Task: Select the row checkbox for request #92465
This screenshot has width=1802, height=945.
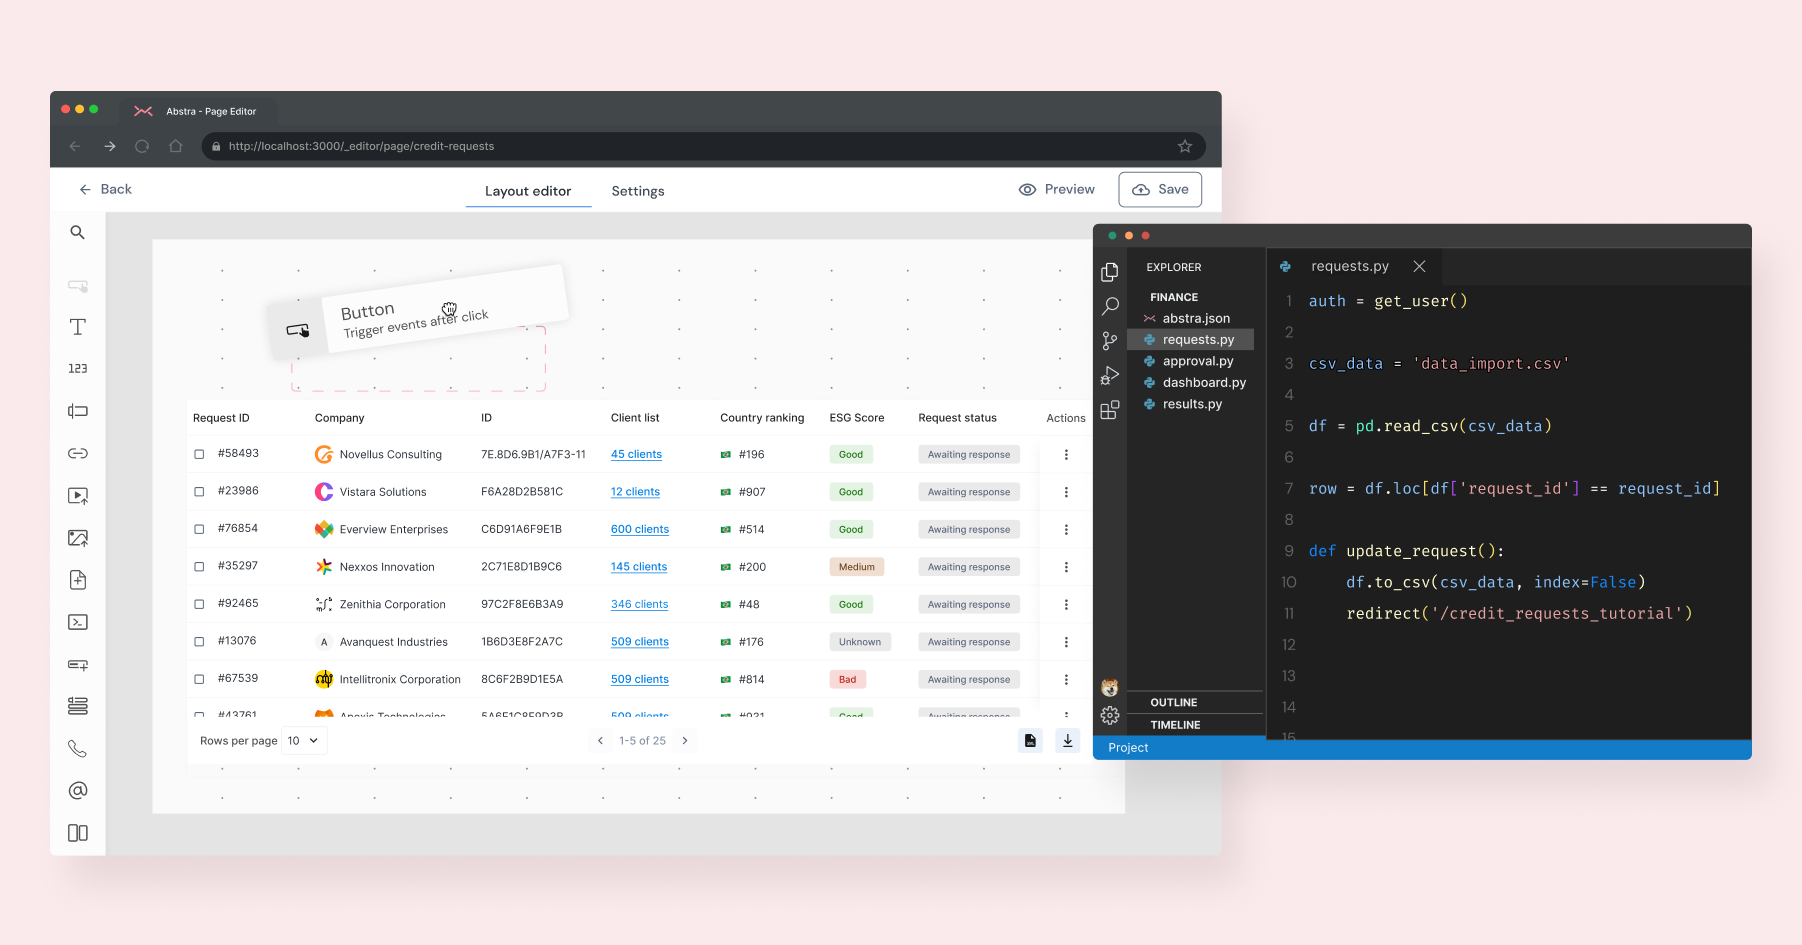Action: coord(198,604)
